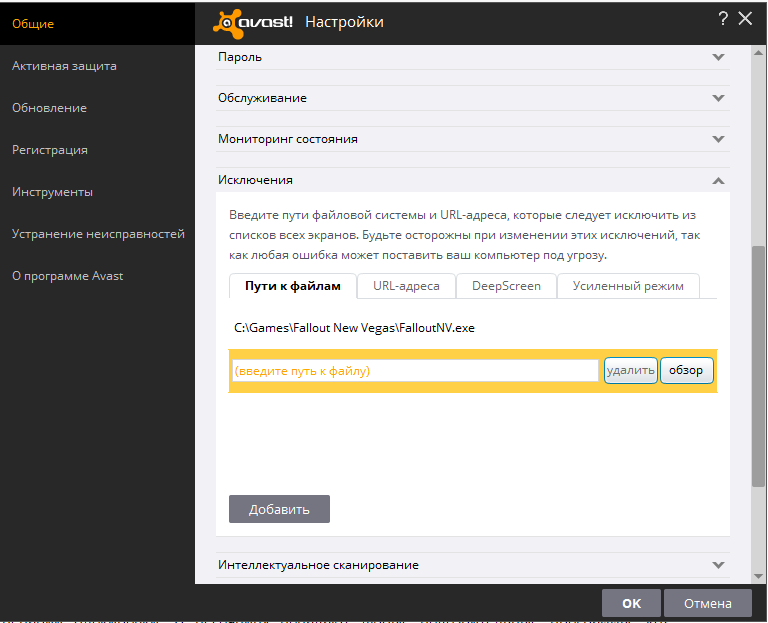Click the file path input field
This screenshot has height=623, width=768.
point(414,371)
